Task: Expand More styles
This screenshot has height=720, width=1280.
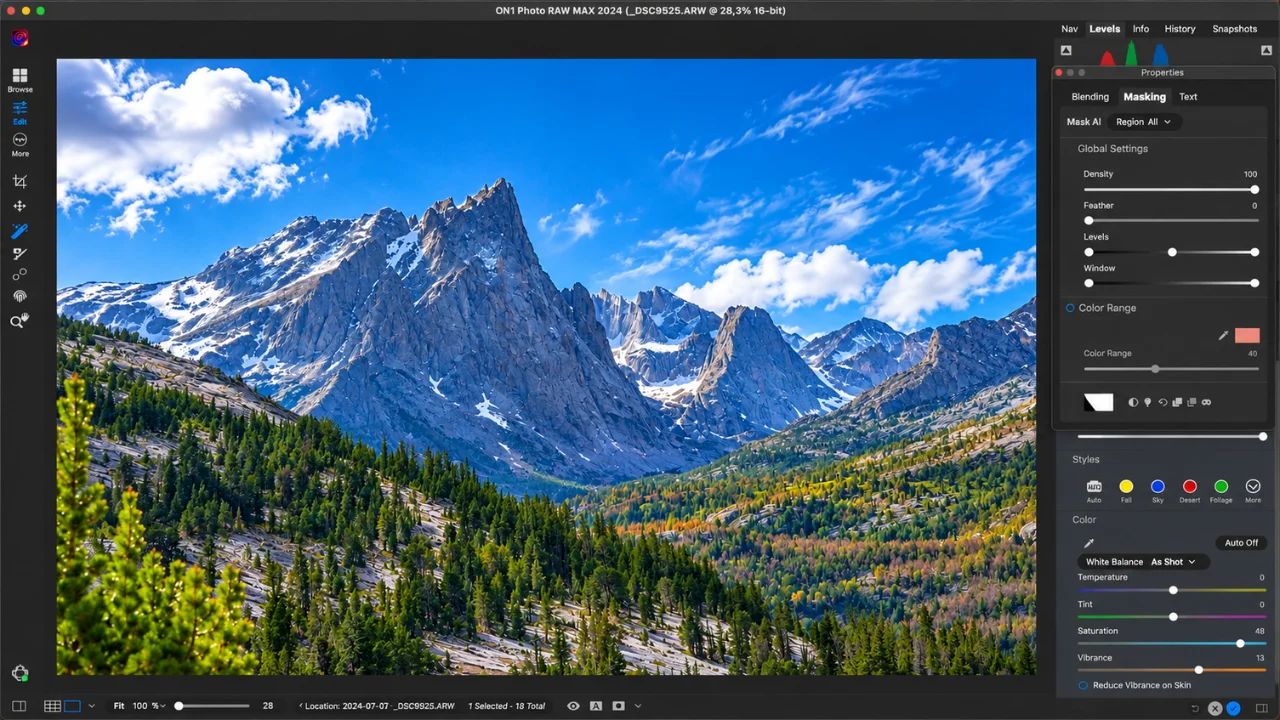Action: [x=1253, y=490]
